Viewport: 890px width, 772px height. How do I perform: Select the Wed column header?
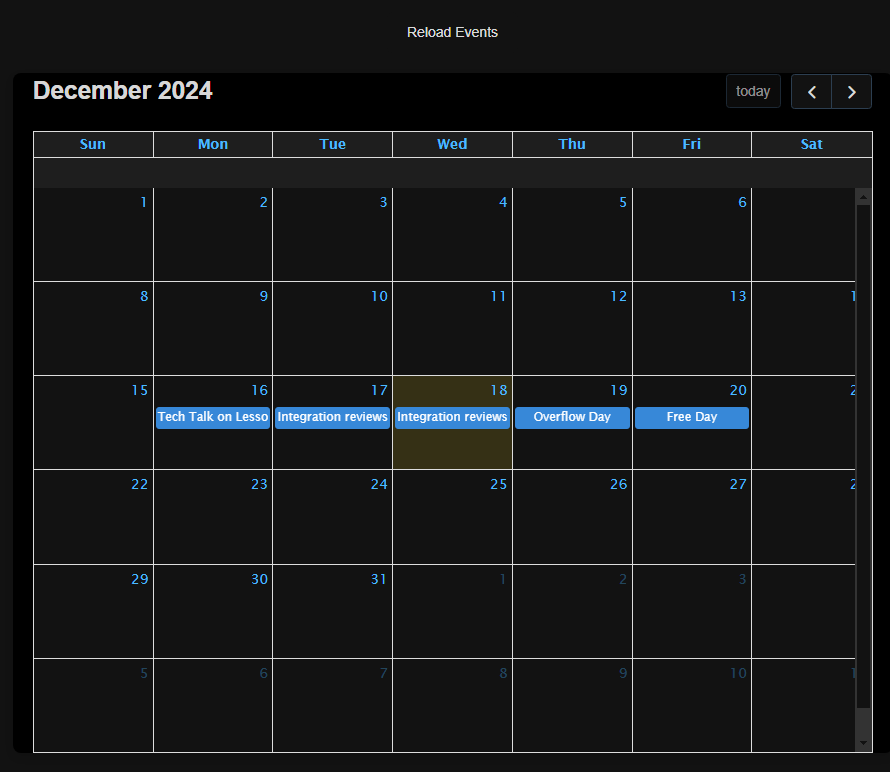coord(452,144)
